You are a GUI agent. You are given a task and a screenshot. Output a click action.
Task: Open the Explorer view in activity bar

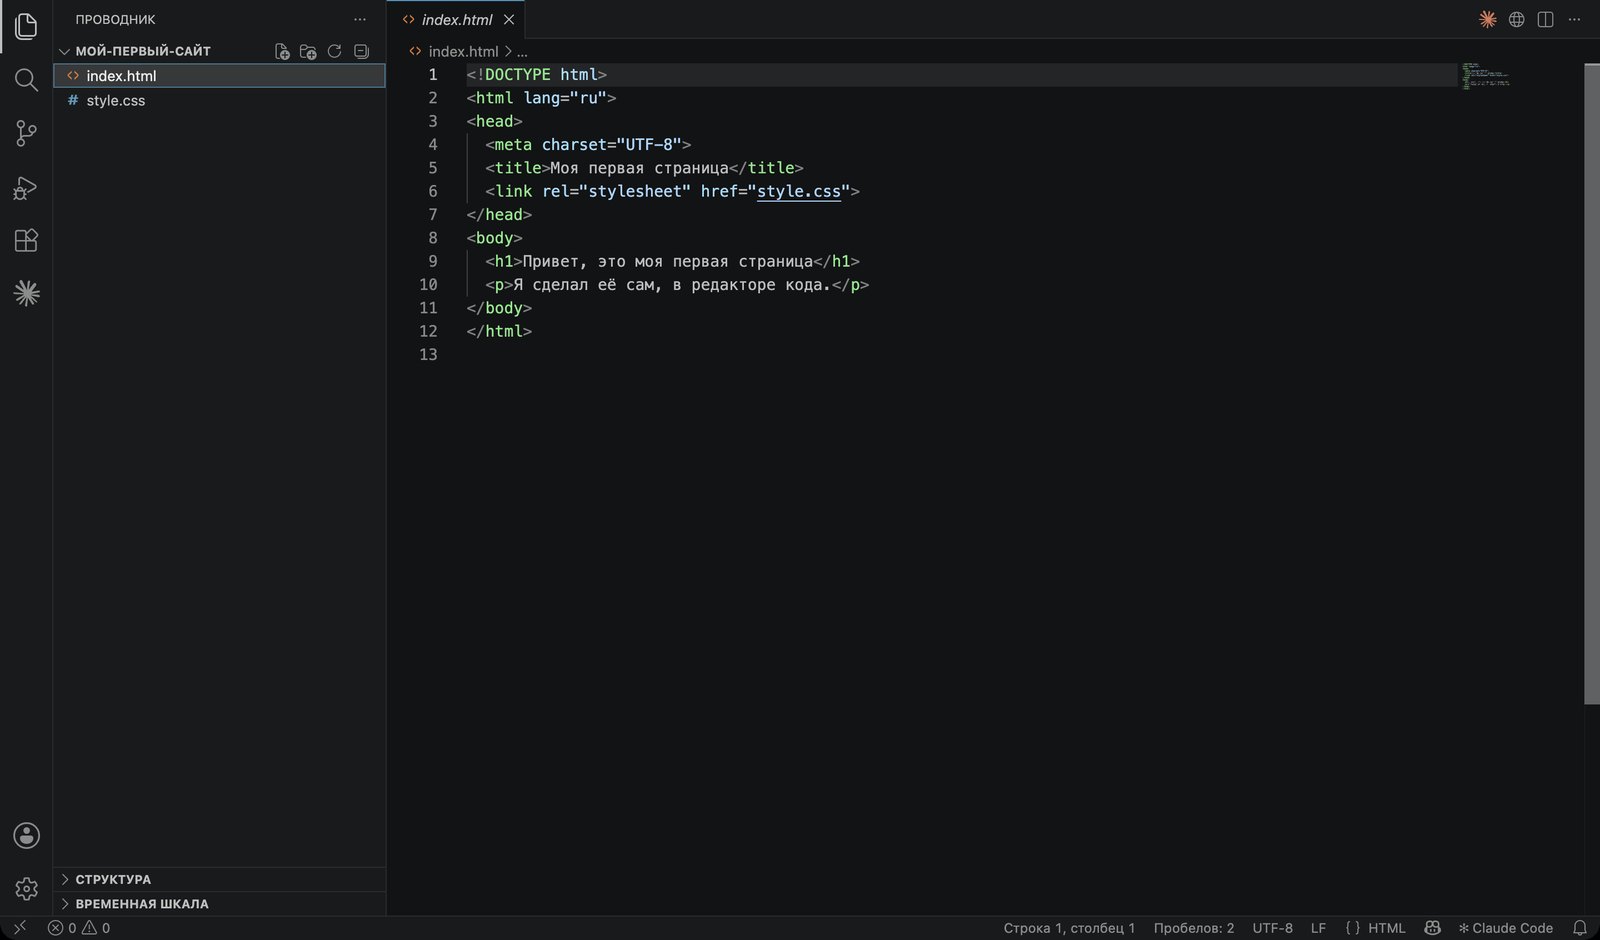26,26
